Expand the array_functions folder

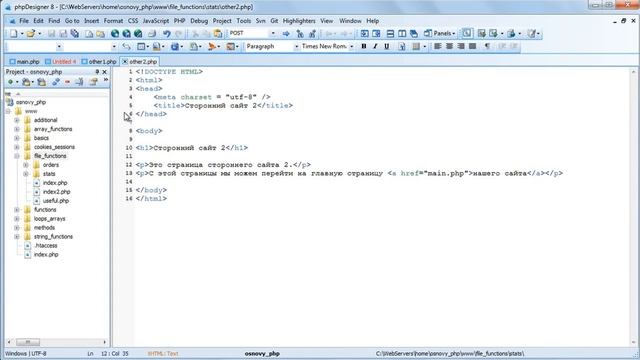pyautogui.click(x=17, y=129)
